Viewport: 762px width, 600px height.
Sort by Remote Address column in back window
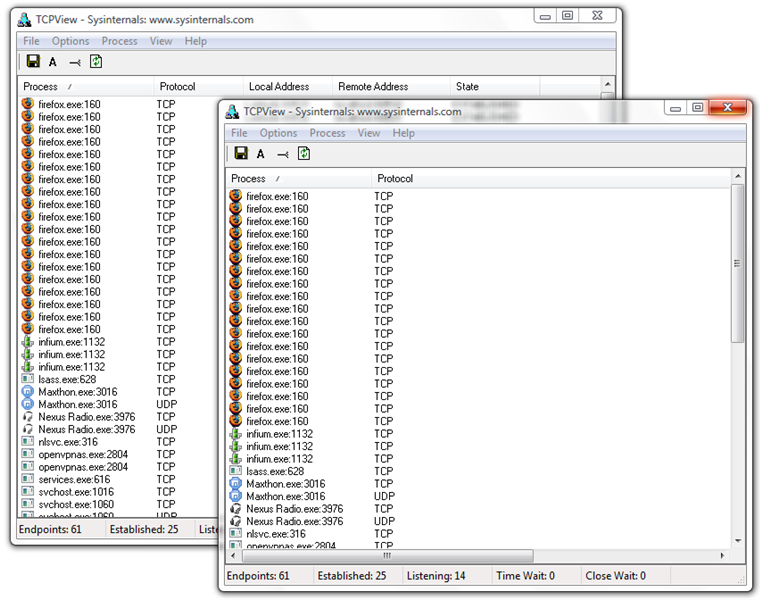click(x=391, y=86)
